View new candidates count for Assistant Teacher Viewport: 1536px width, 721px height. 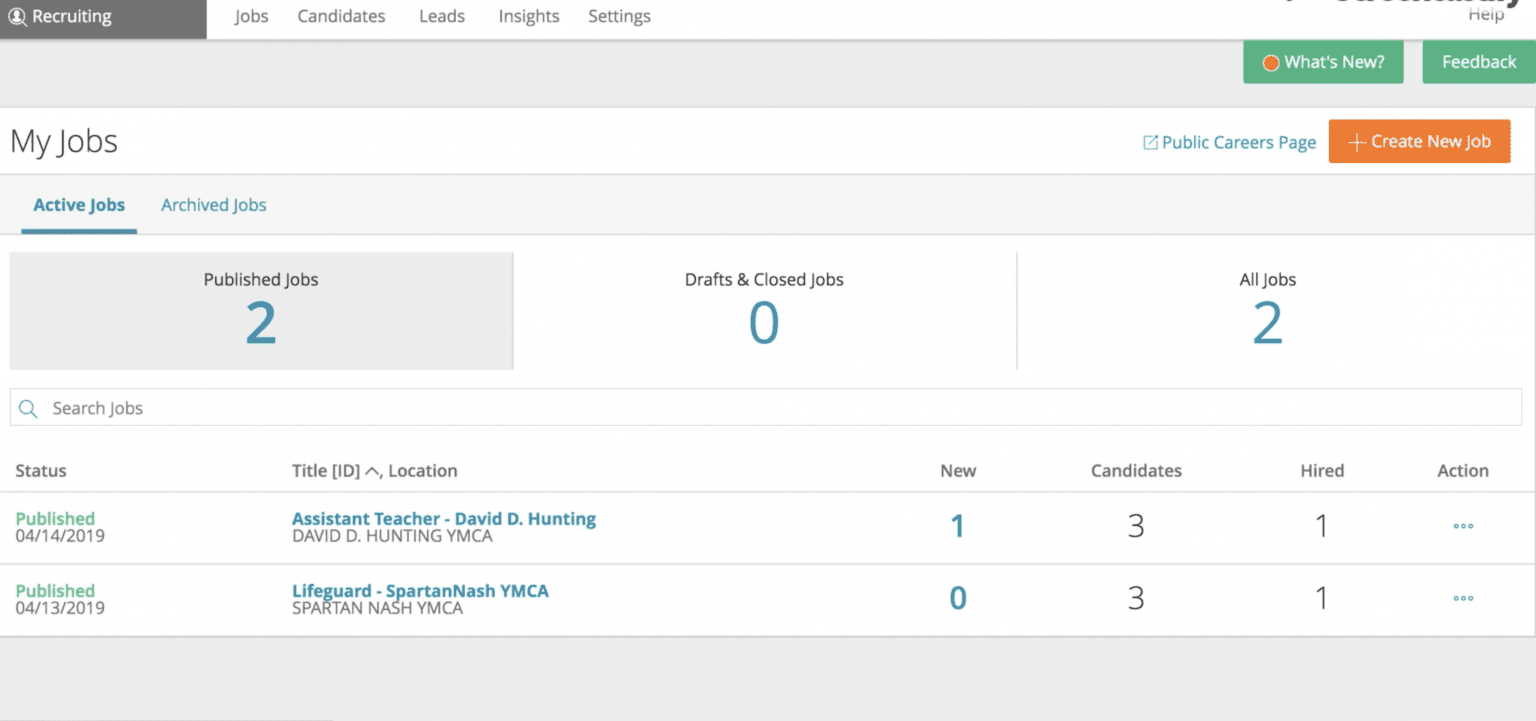point(957,526)
